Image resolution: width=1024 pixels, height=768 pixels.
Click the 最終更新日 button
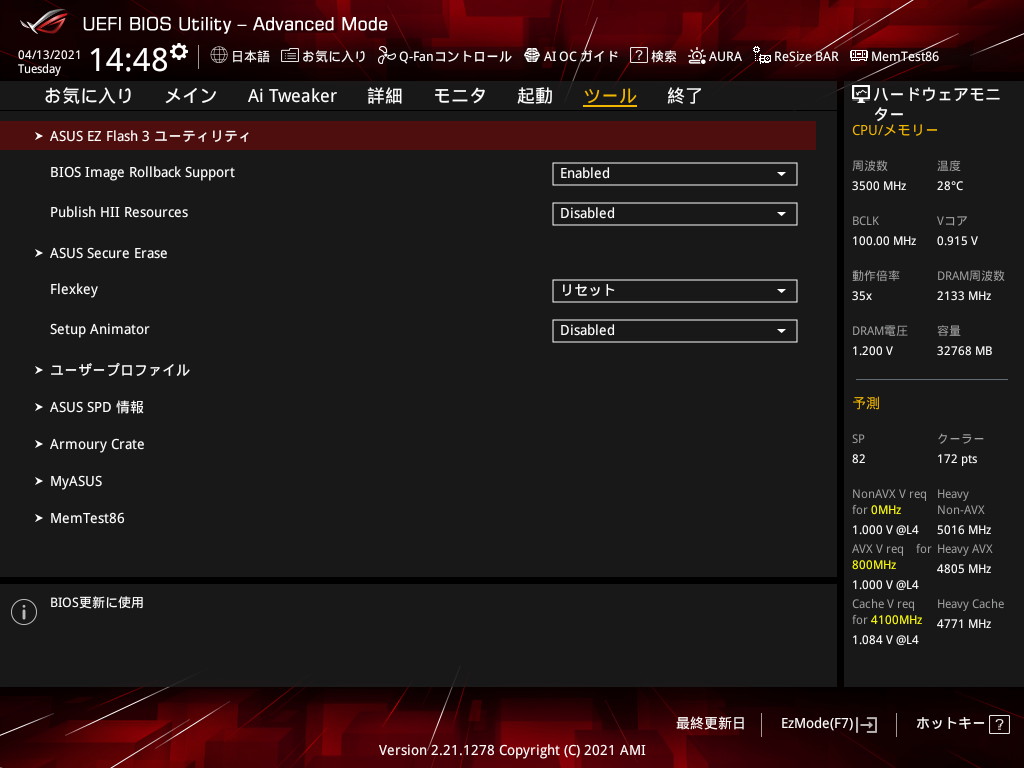[x=710, y=724]
